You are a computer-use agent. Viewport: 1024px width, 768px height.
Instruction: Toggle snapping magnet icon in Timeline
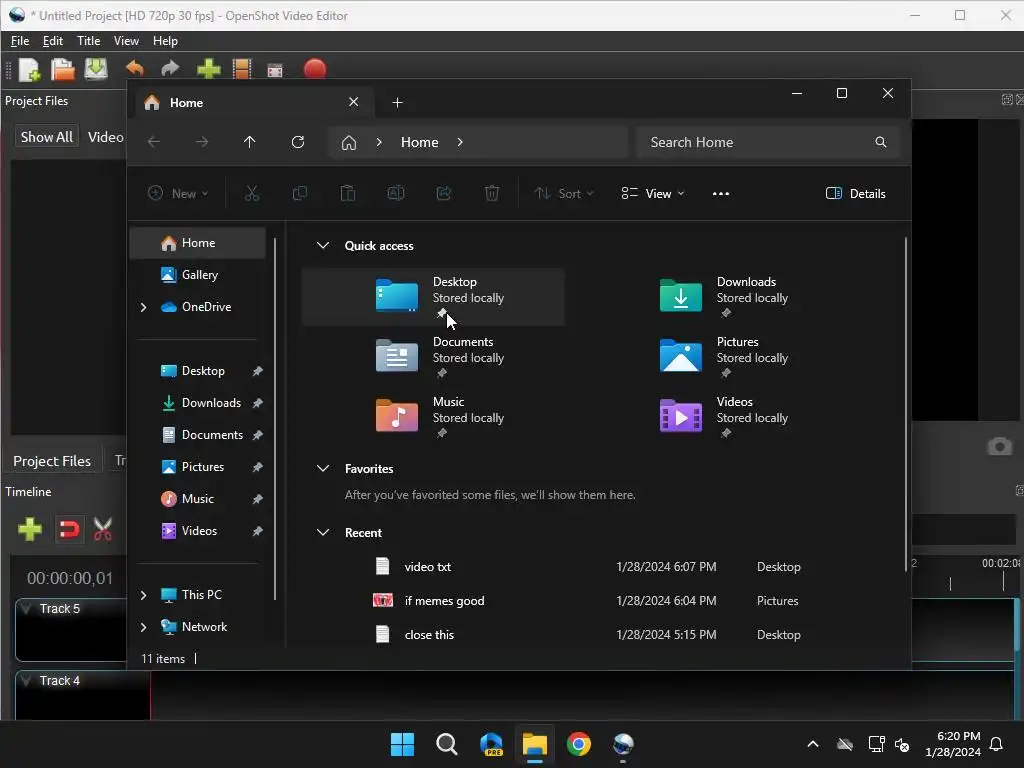(x=69, y=529)
